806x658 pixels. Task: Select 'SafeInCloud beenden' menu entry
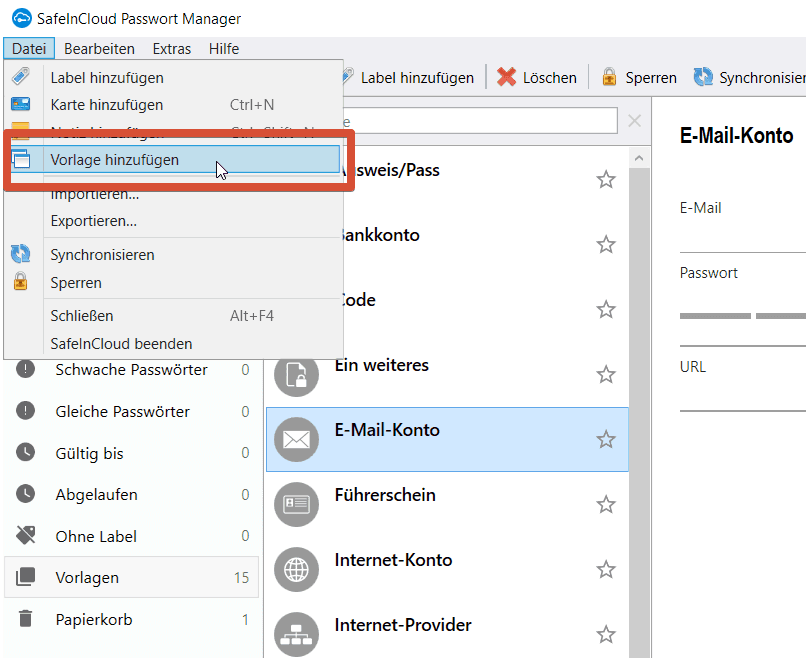coord(175,343)
